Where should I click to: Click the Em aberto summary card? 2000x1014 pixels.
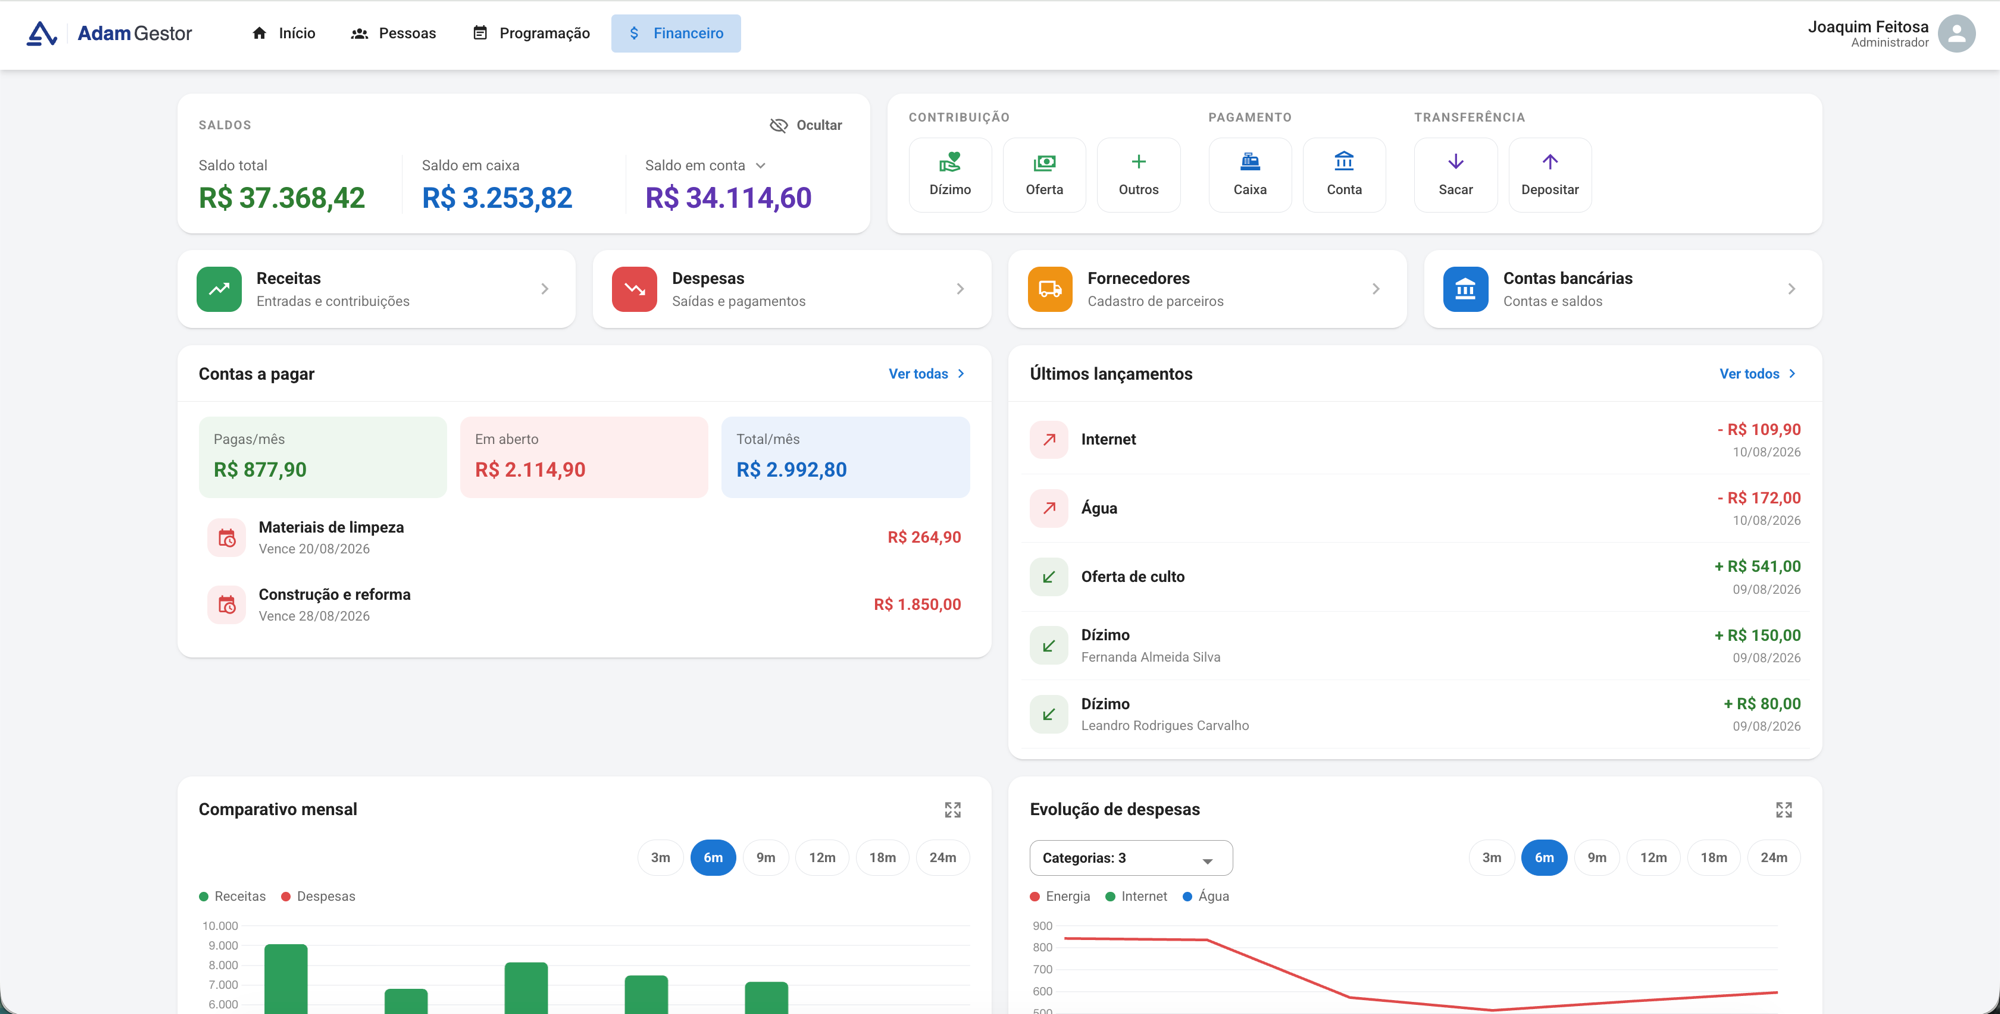pyautogui.click(x=584, y=457)
